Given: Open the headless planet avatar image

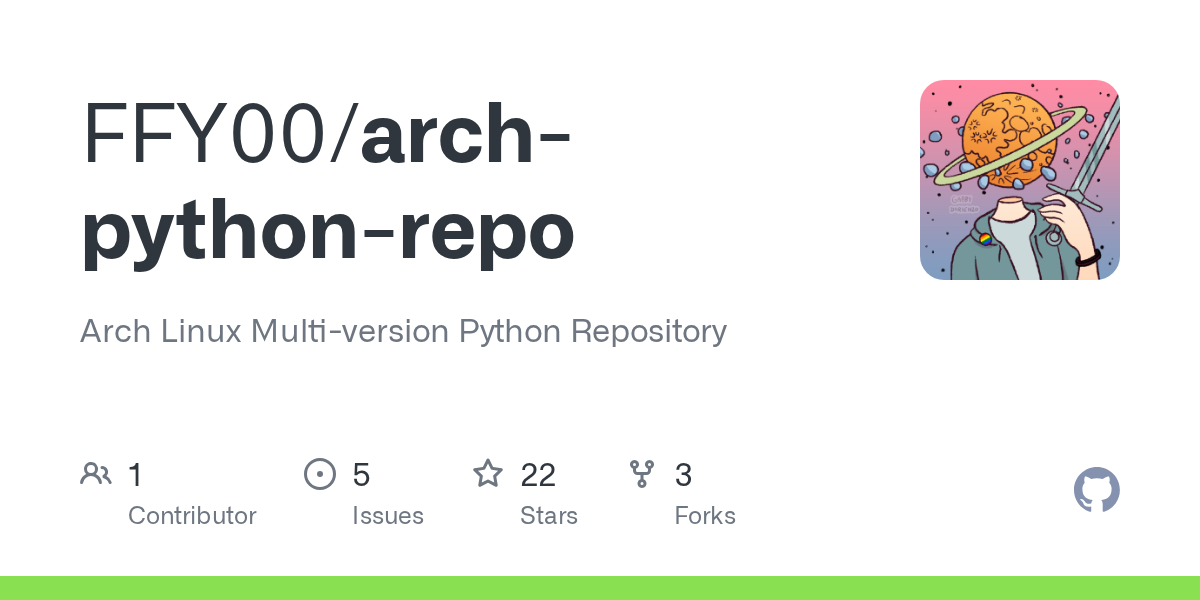Looking at the screenshot, I should point(1020,180).
